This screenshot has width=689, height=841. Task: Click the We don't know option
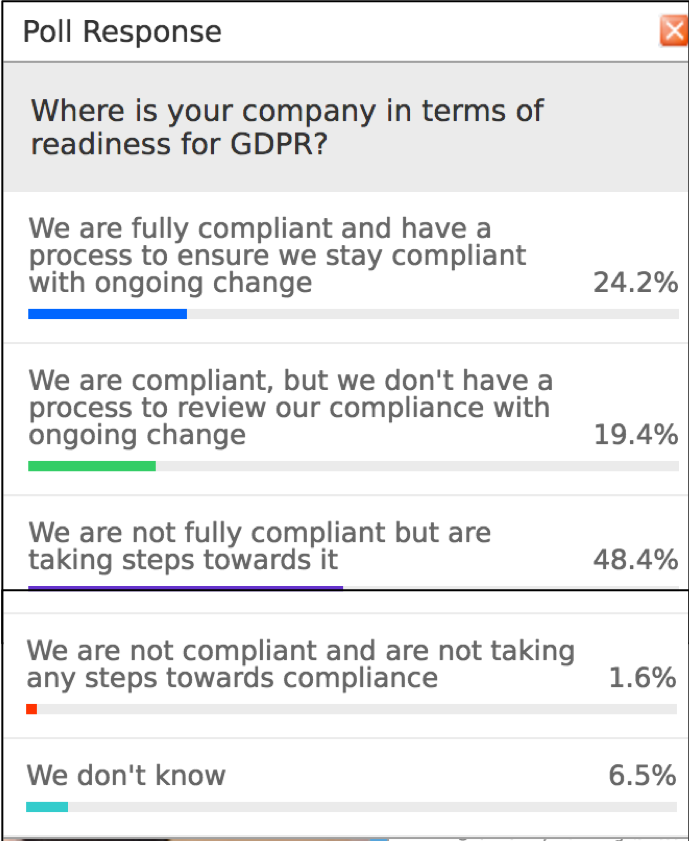point(126,776)
